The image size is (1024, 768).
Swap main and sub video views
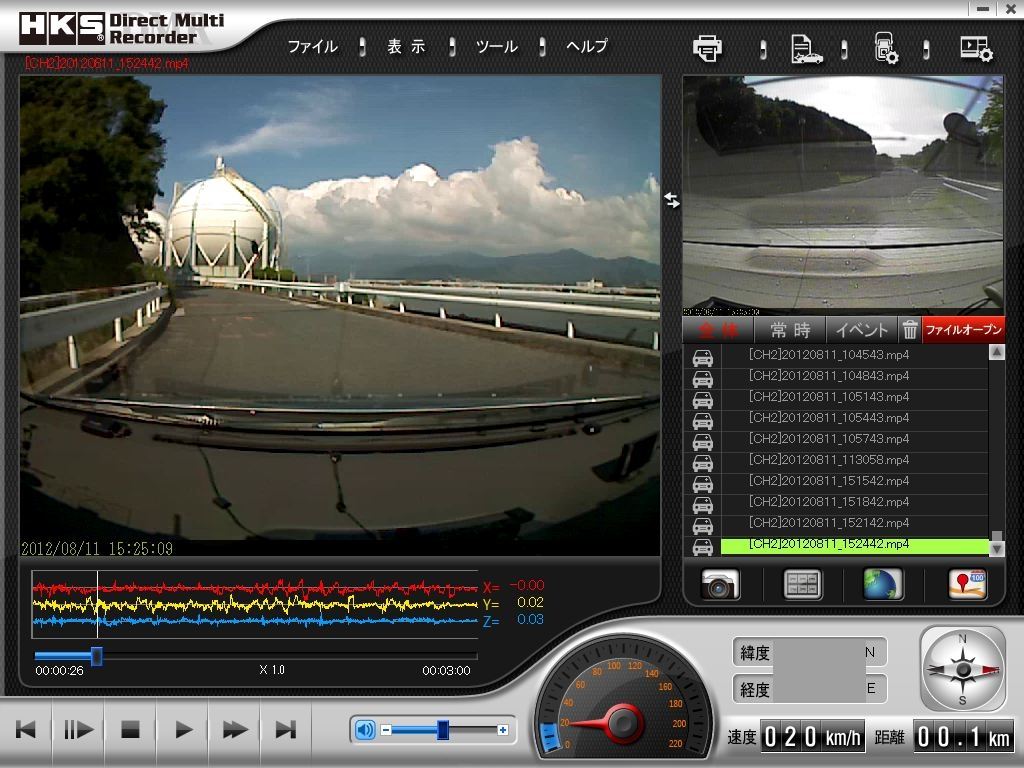[x=672, y=200]
